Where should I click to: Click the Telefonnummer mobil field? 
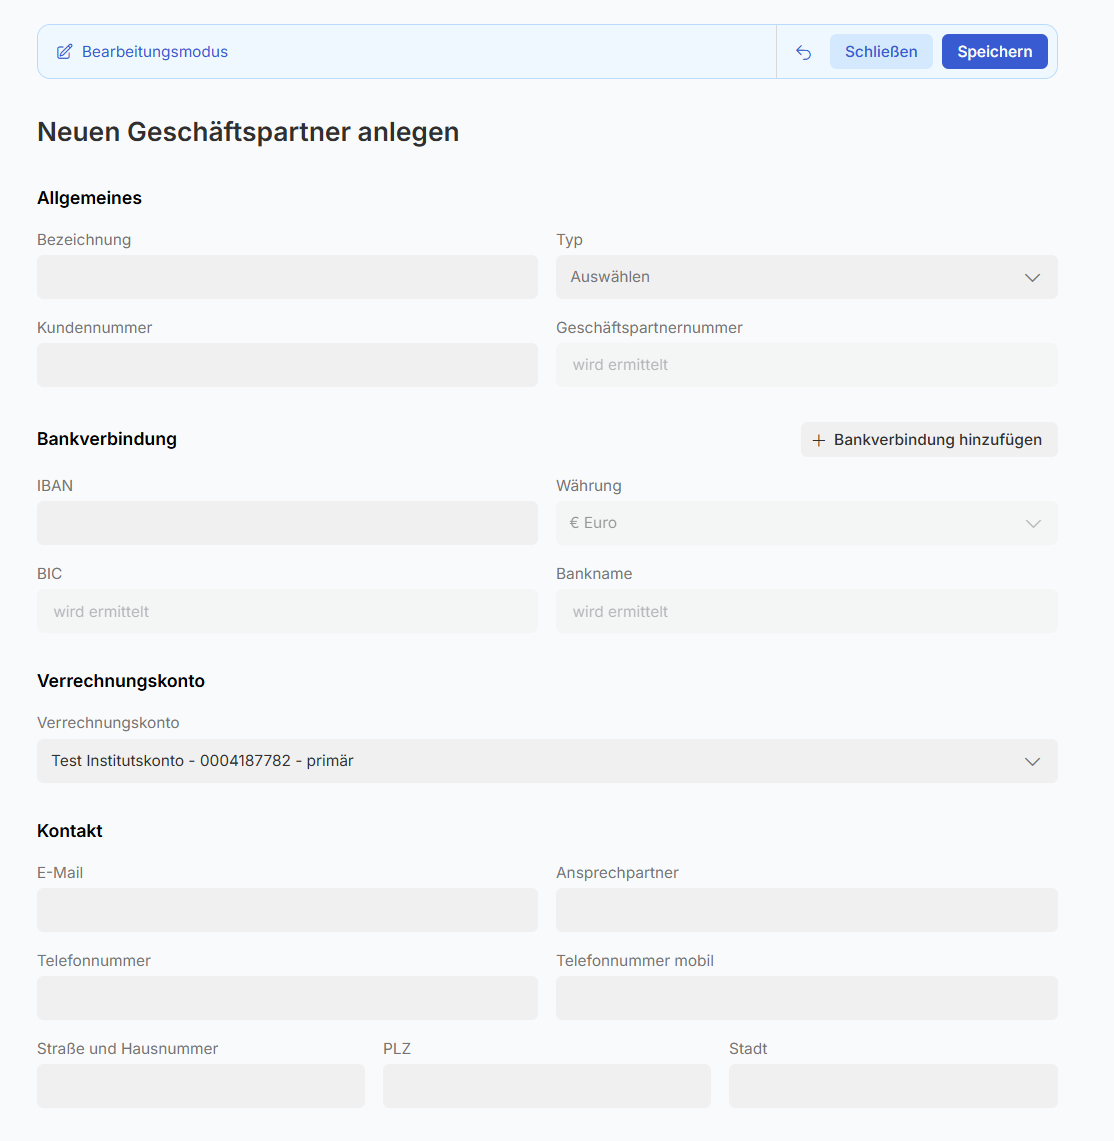click(806, 998)
